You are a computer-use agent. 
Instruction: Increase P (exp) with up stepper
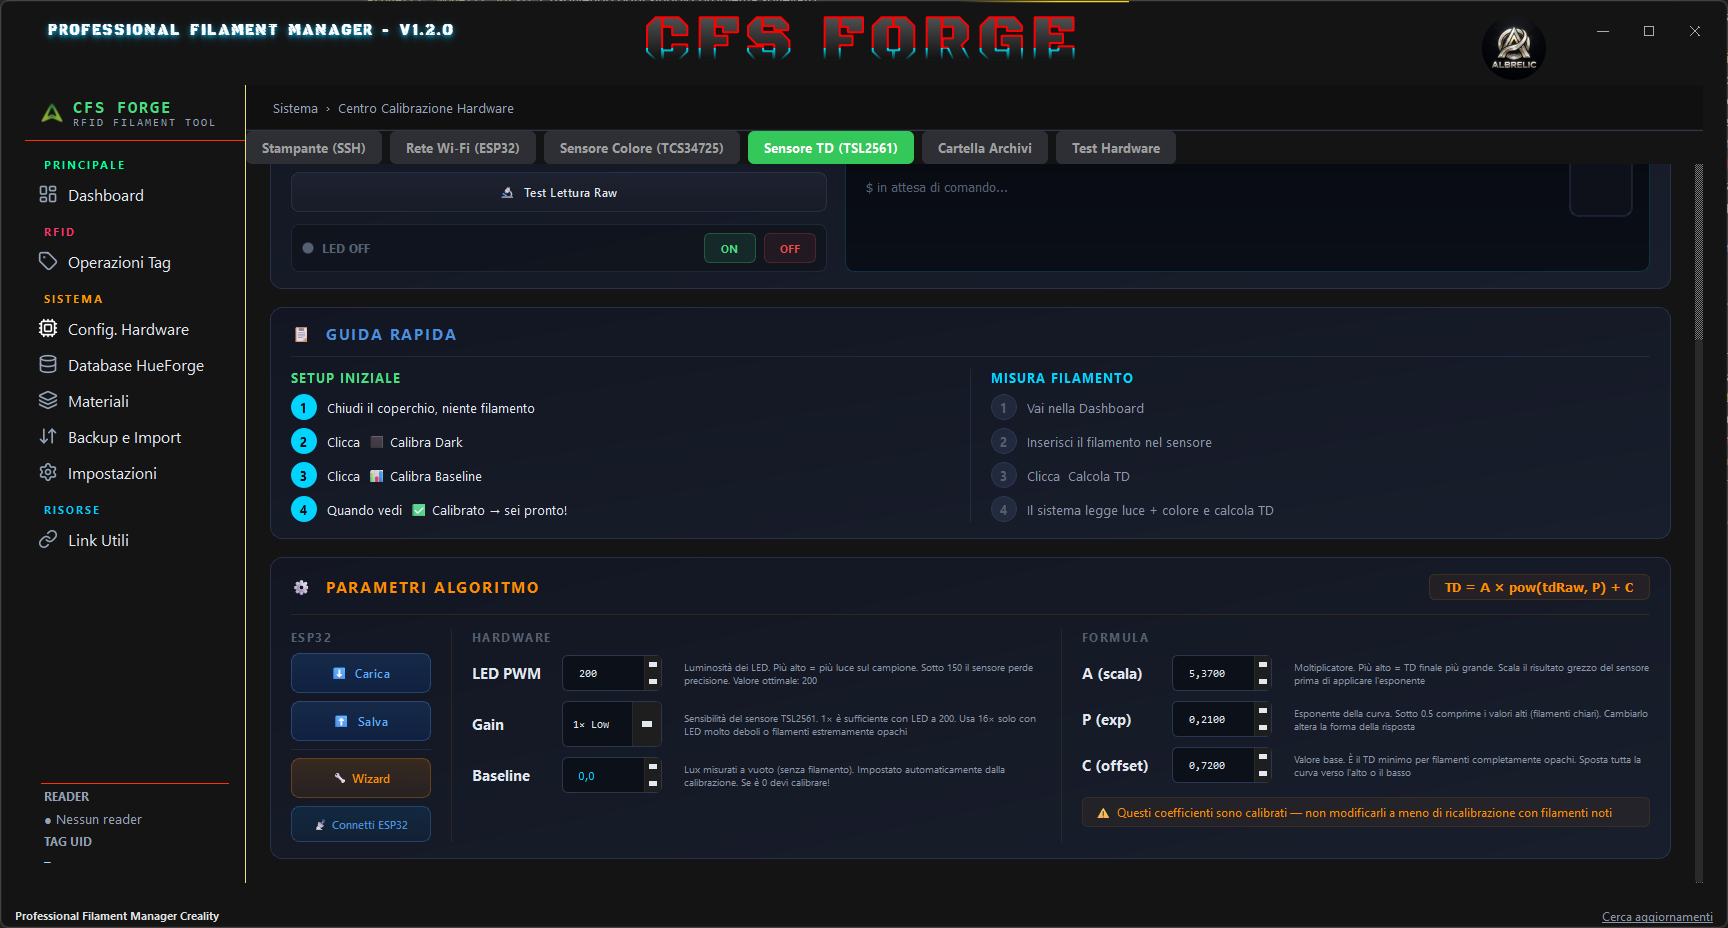click(1263, 711)
